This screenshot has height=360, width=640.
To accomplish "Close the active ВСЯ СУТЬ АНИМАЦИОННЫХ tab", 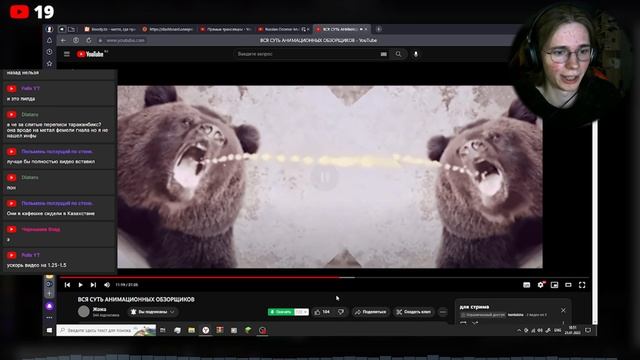I will pos(366,29).
